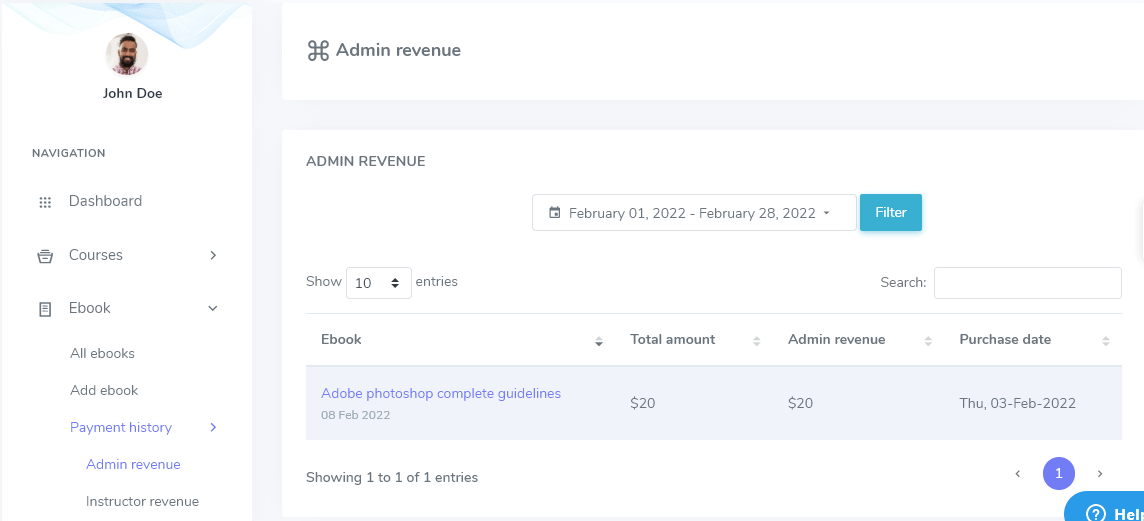Sort table by Ebook column arrows
The height and width of the screenshot is (521, 1144).
tap(599, 341)
